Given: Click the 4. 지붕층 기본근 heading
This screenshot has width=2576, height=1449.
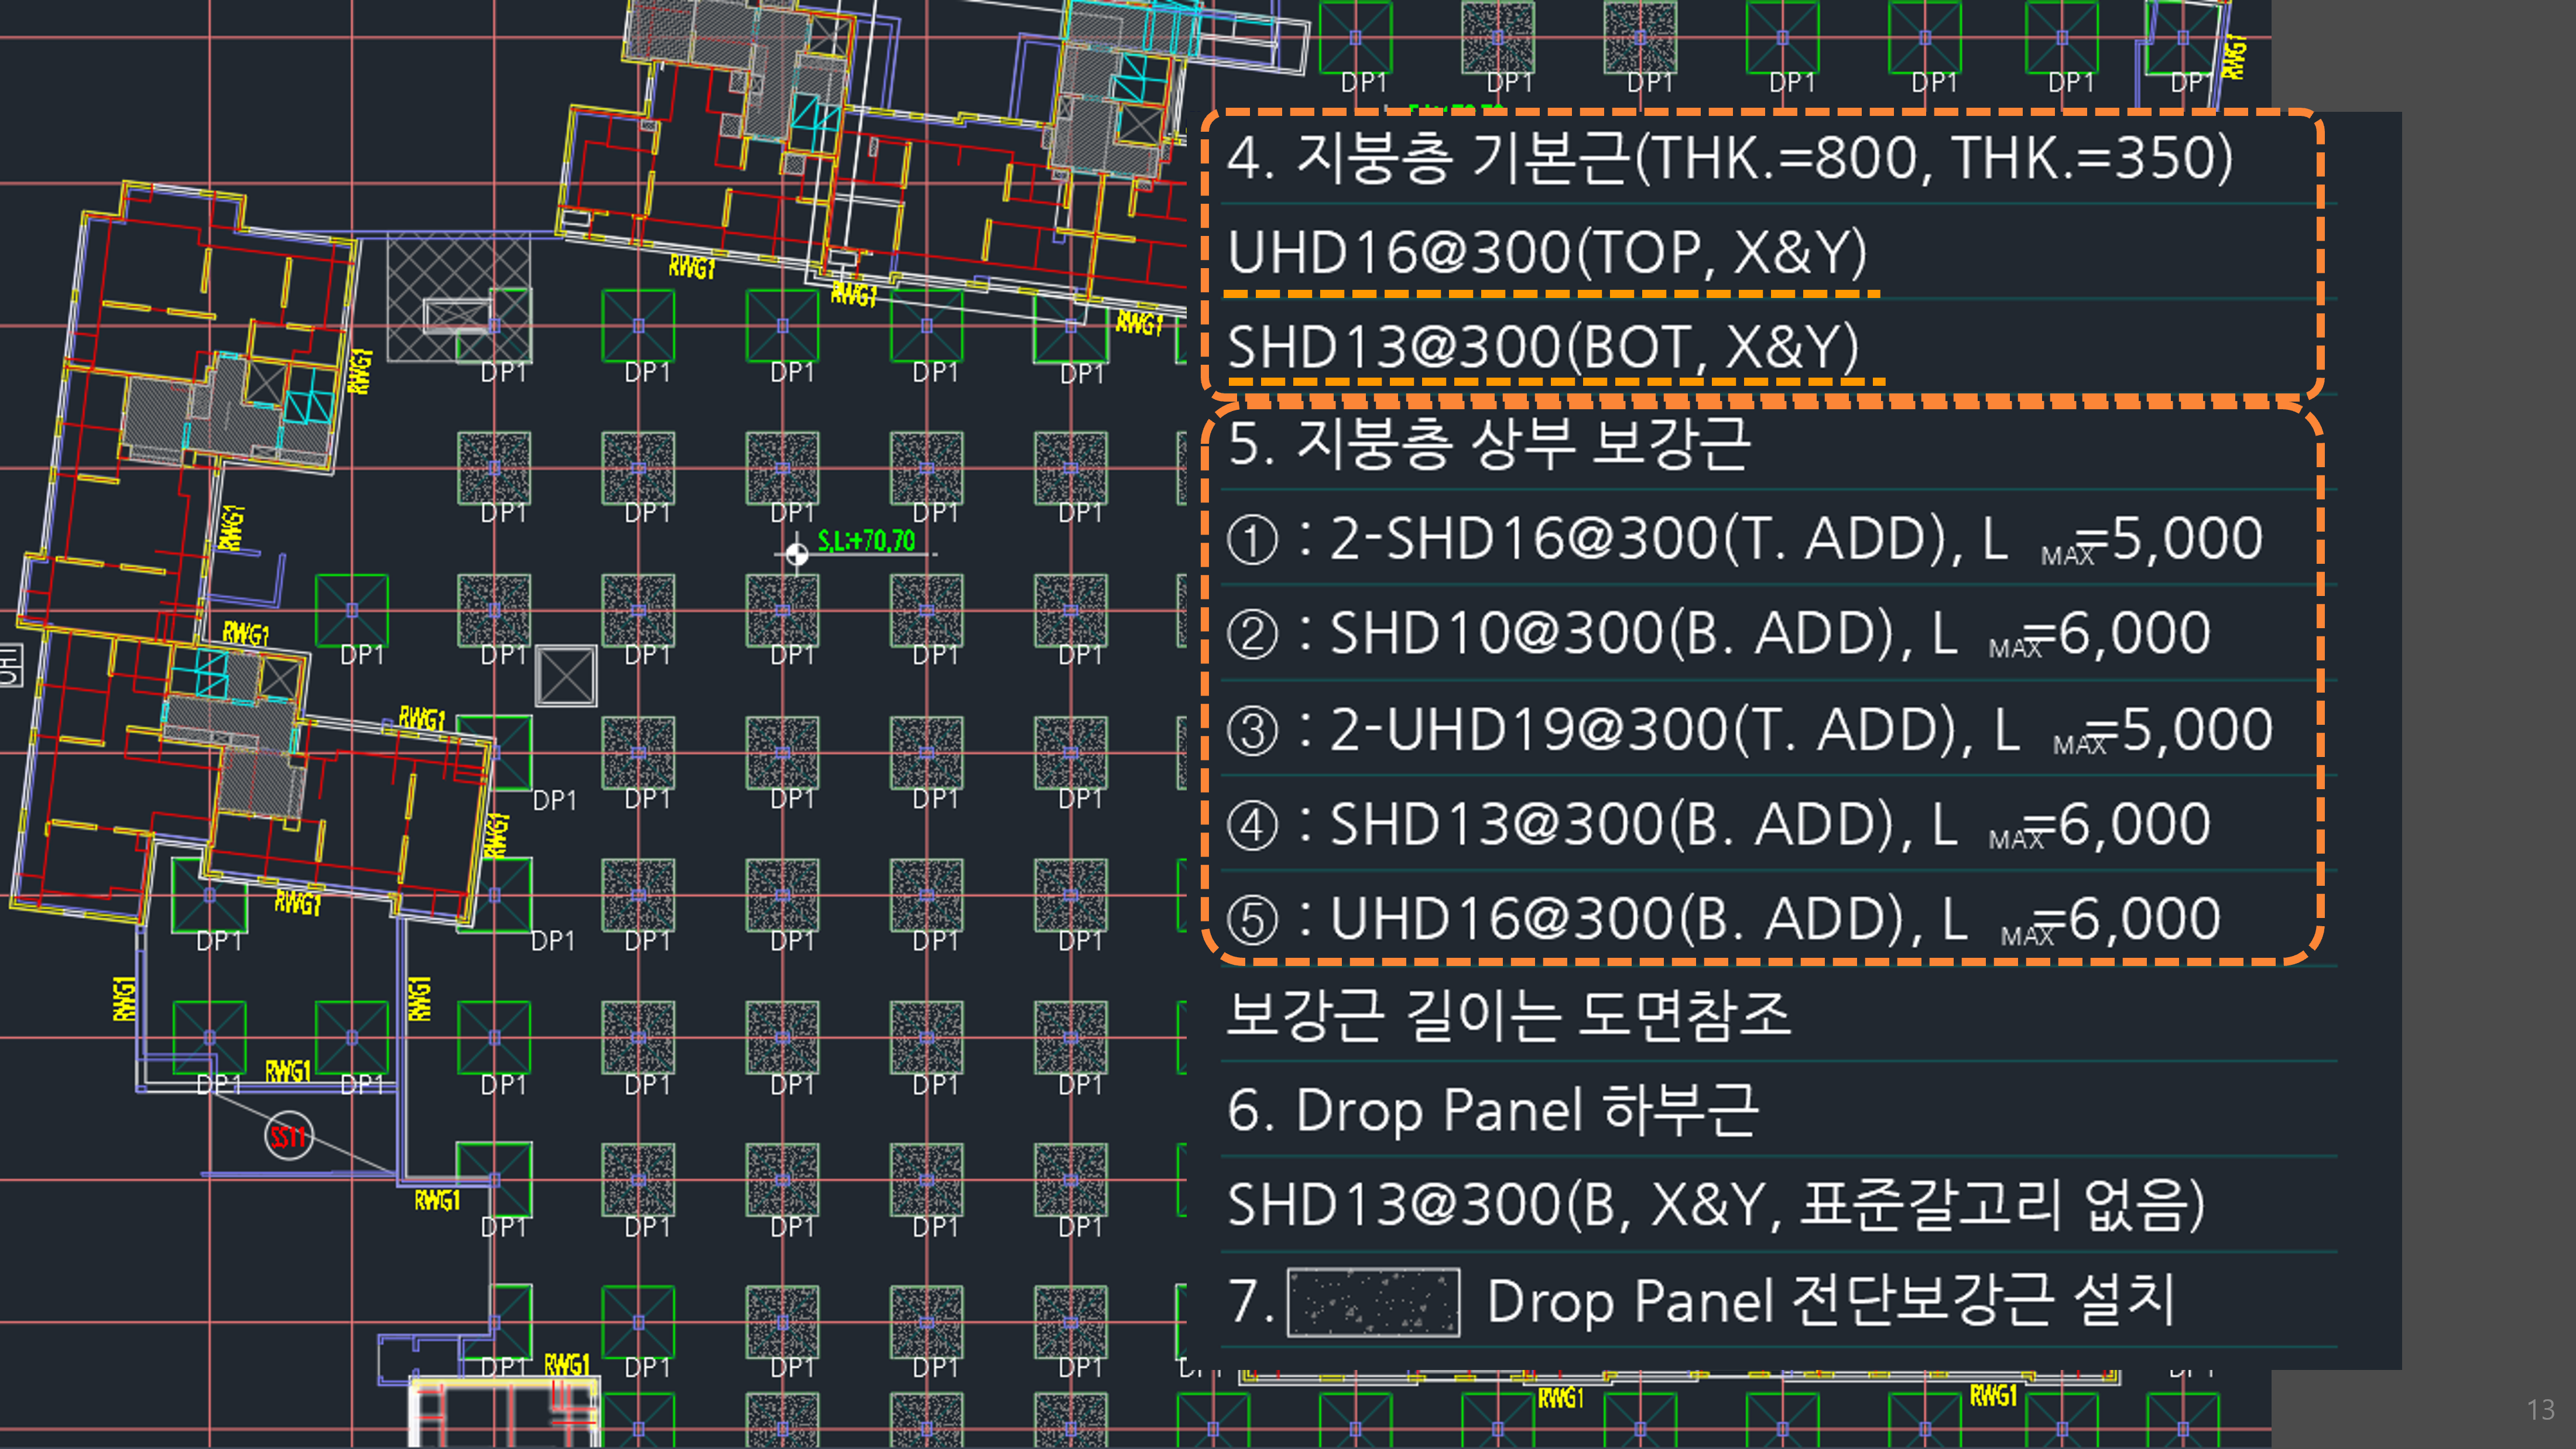Looking at the screenshot, I should point(1729,158).
